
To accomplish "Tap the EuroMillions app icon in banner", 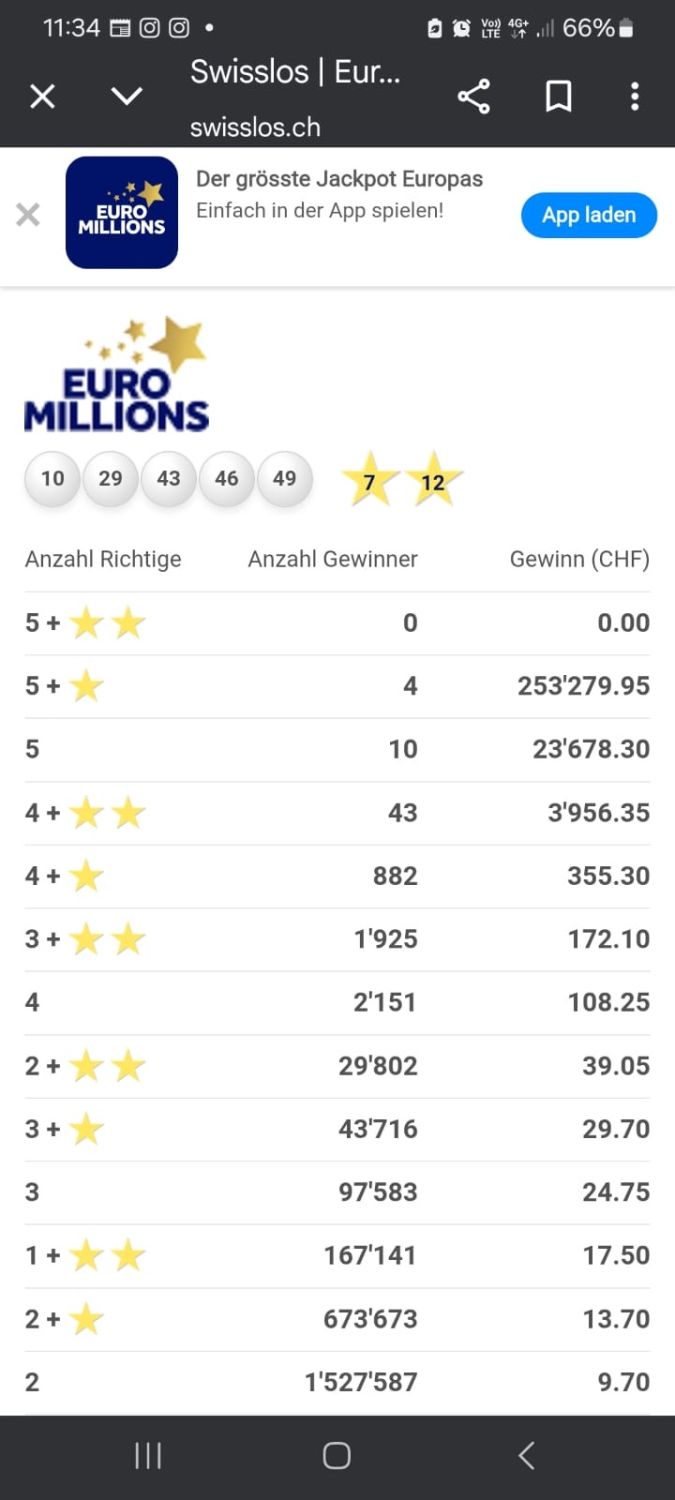I will 121,213.
